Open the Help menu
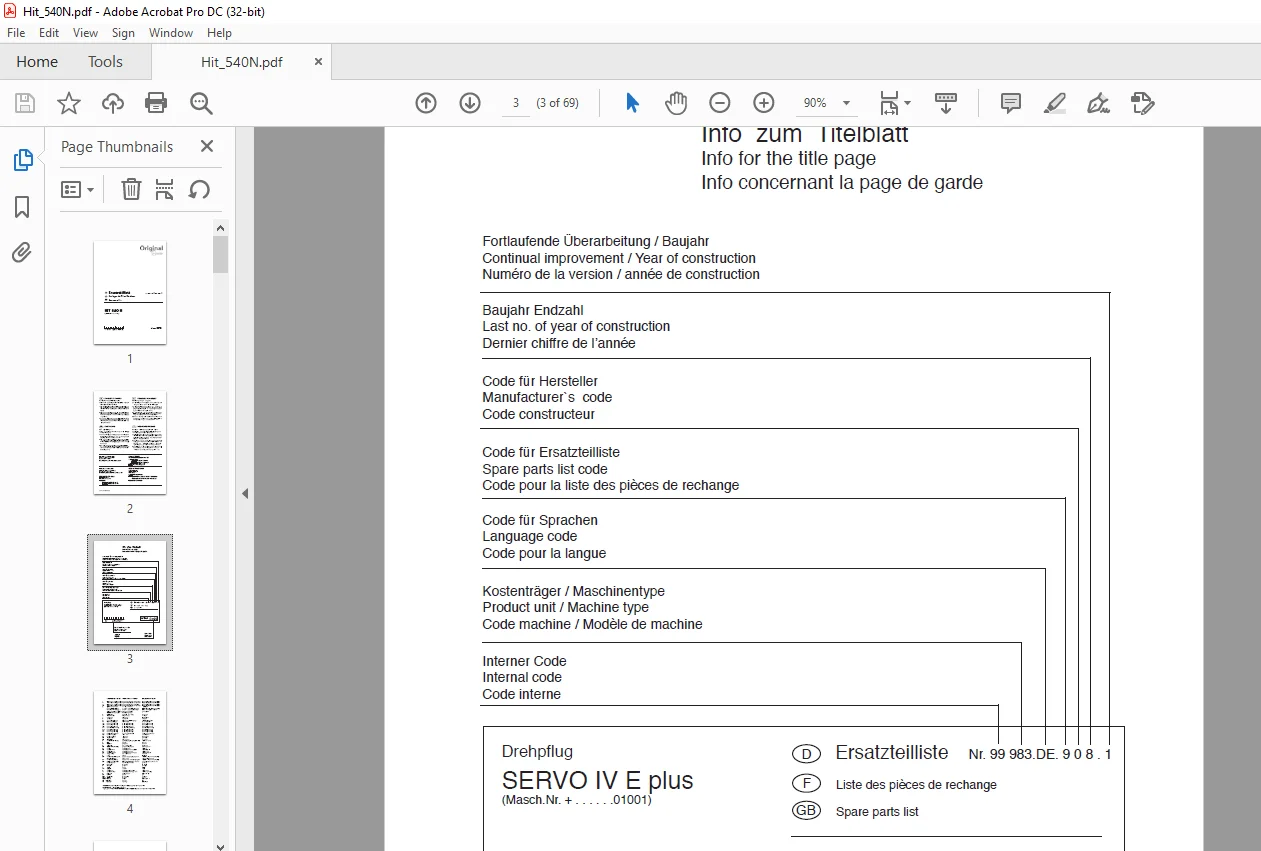 coord(219,33)
